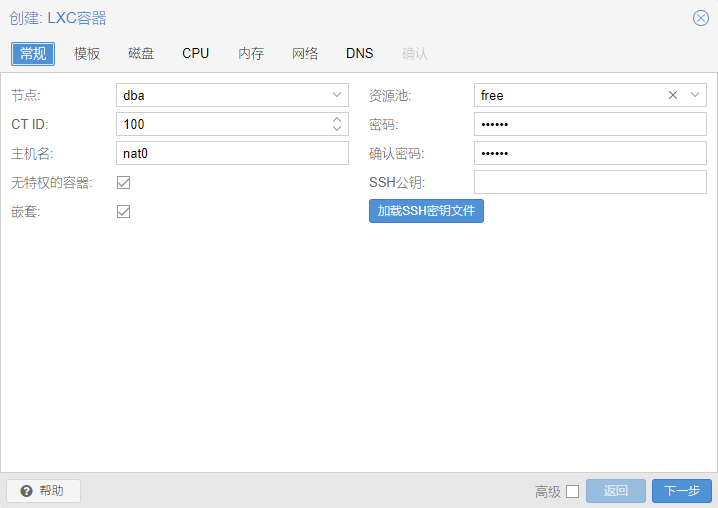Switch to the 模板 tab

87,53
